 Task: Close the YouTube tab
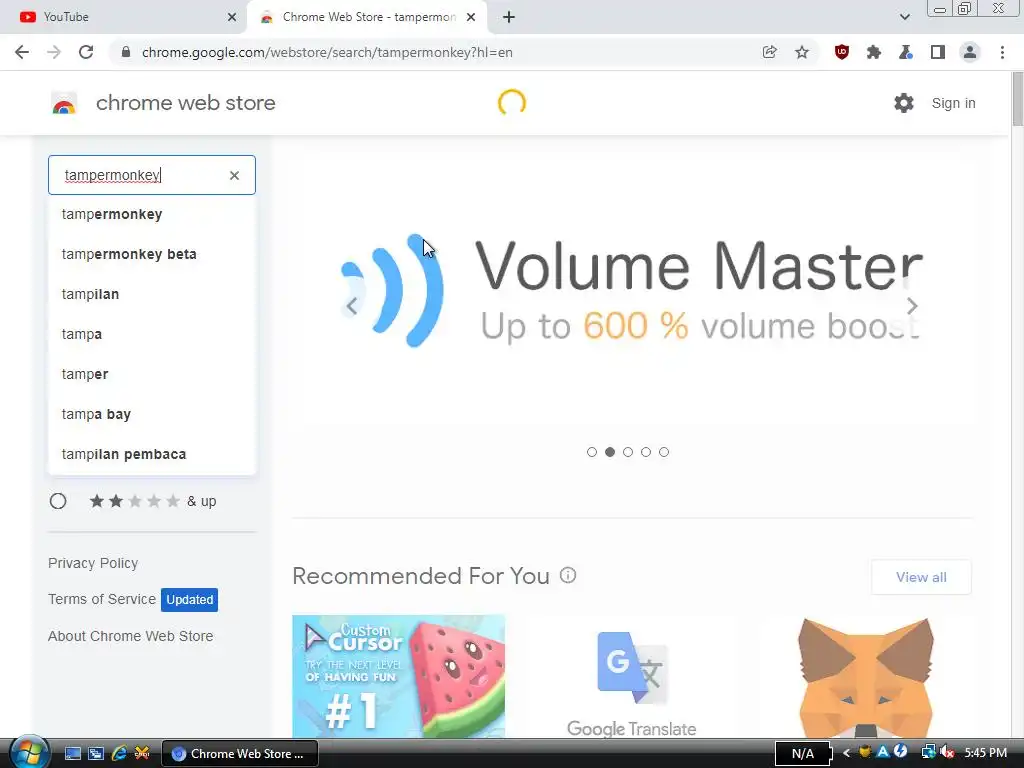(x=232, y=17)
